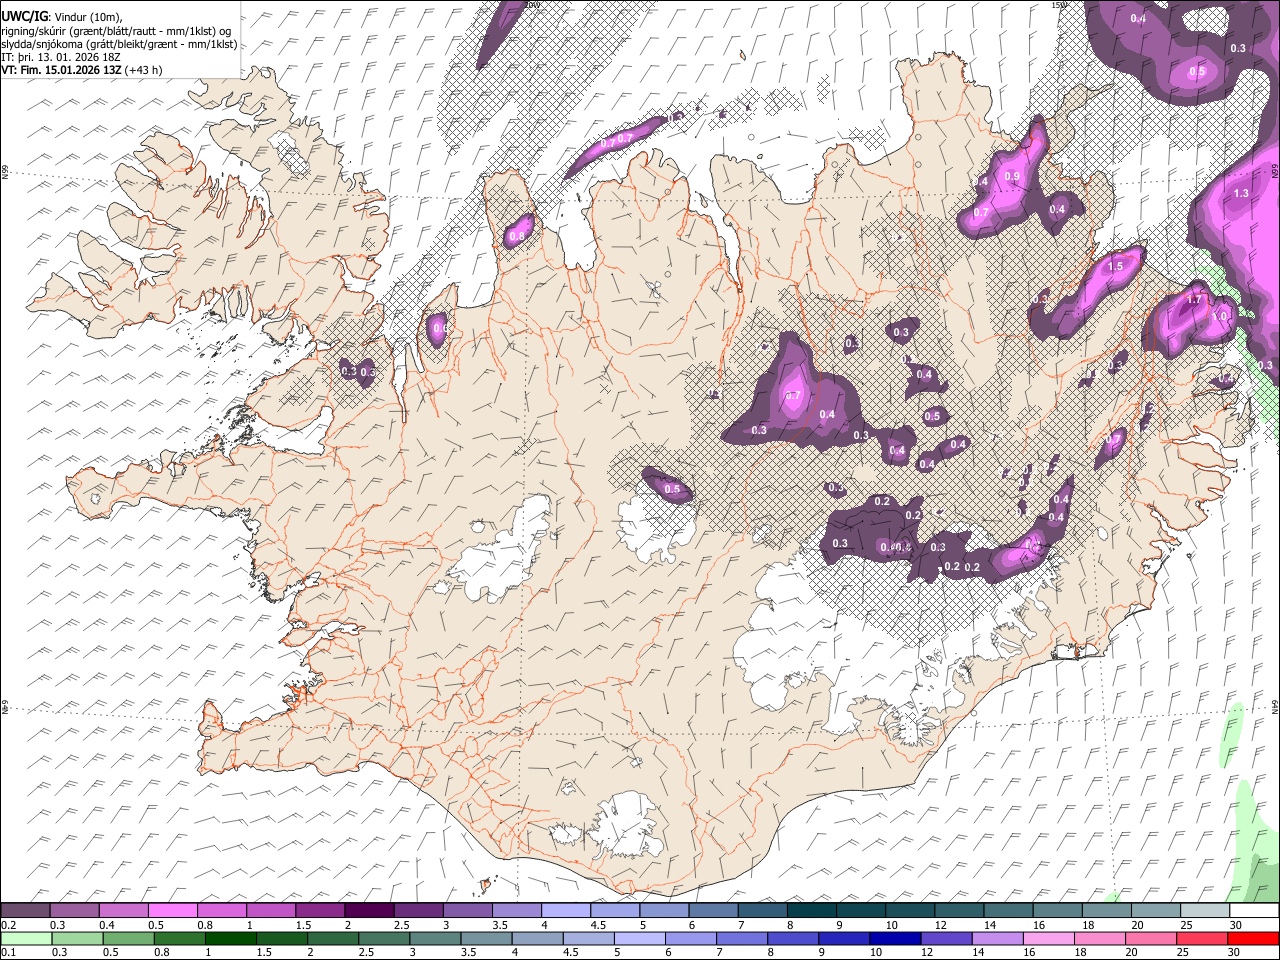Select the light lavender 4 swatch in upper legend row
1280x960 pixels.
pyautogui.click(x=565, y=911)
